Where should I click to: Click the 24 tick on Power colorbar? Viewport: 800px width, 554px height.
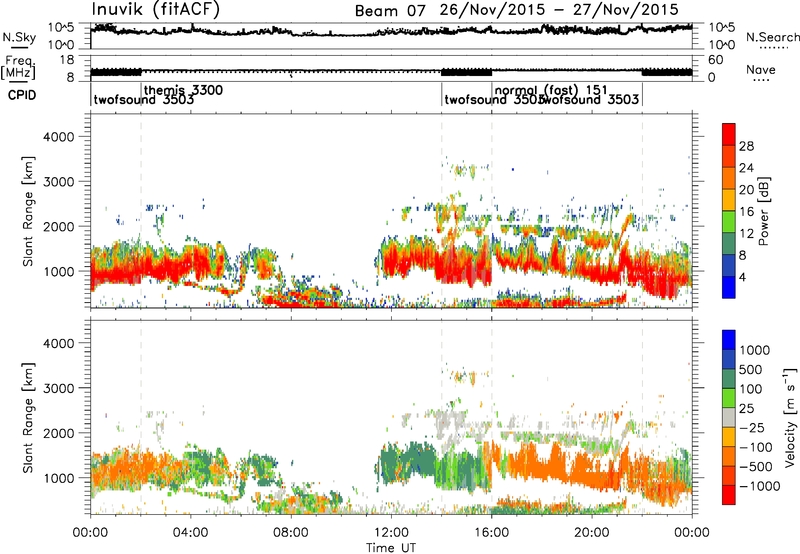click(746, 168)
